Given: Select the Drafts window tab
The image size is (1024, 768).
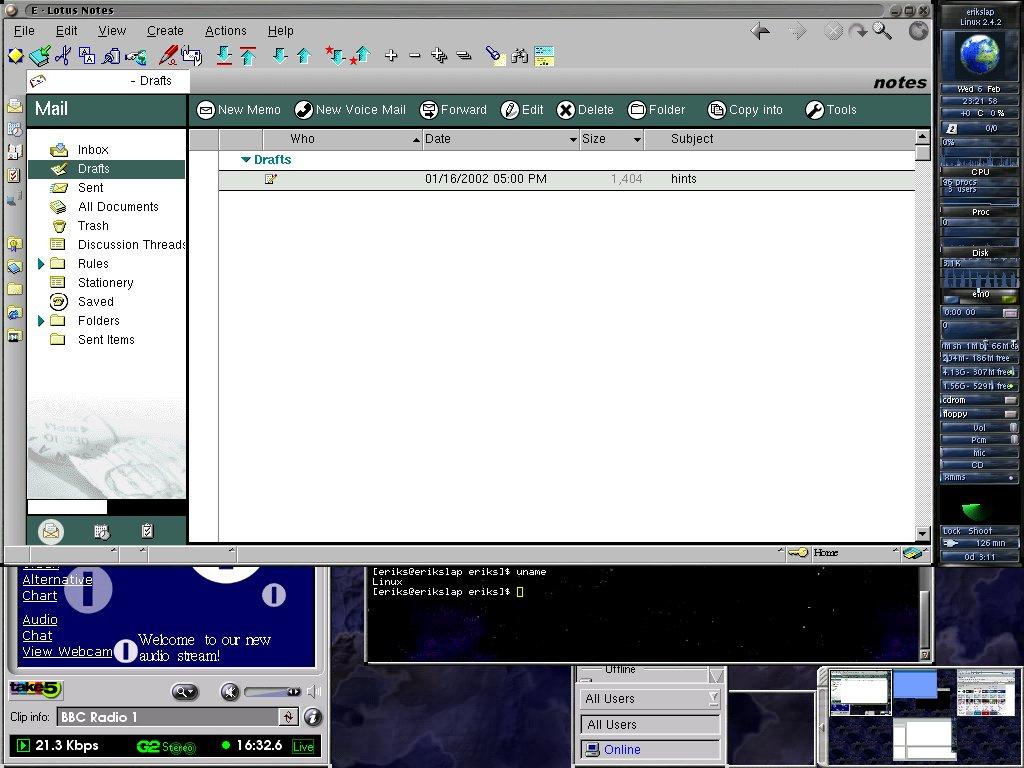Looking at the screenshot, I should coord(108,81).
